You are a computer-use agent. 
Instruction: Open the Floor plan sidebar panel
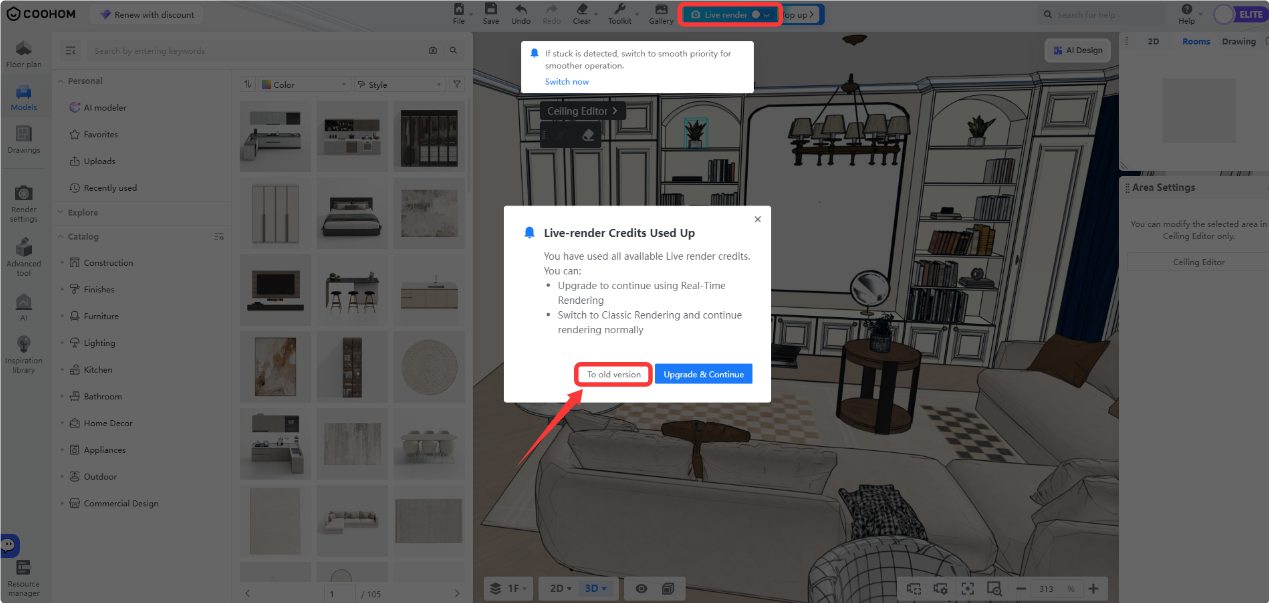[24, 54]
